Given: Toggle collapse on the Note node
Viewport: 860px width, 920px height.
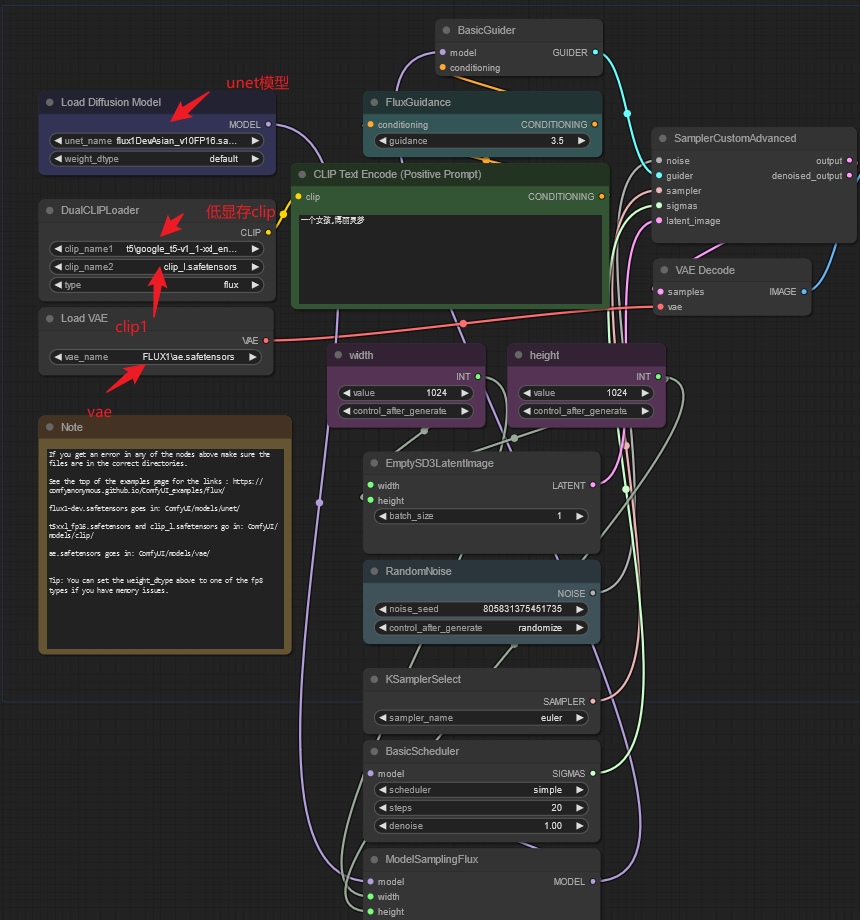Looking at the screenshot, I should click(x=49, y=427).
